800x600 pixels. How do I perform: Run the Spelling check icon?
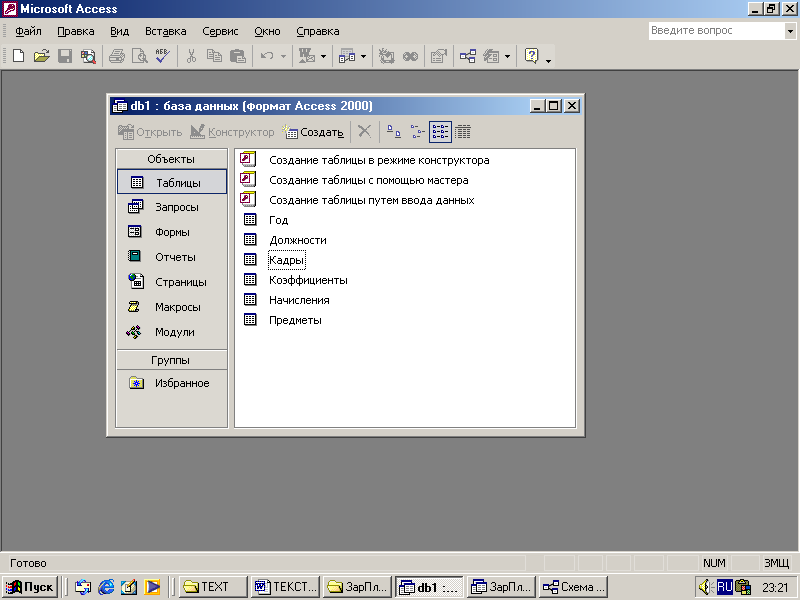(163, 56)
